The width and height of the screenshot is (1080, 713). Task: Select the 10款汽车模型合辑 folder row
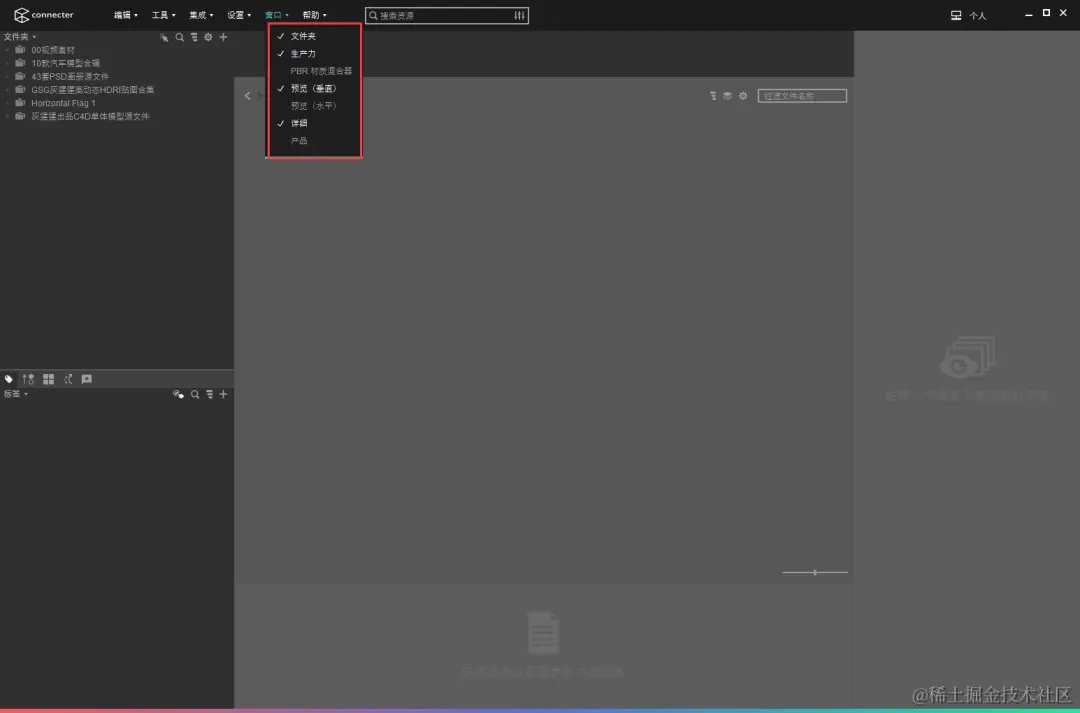pos(117,63)
